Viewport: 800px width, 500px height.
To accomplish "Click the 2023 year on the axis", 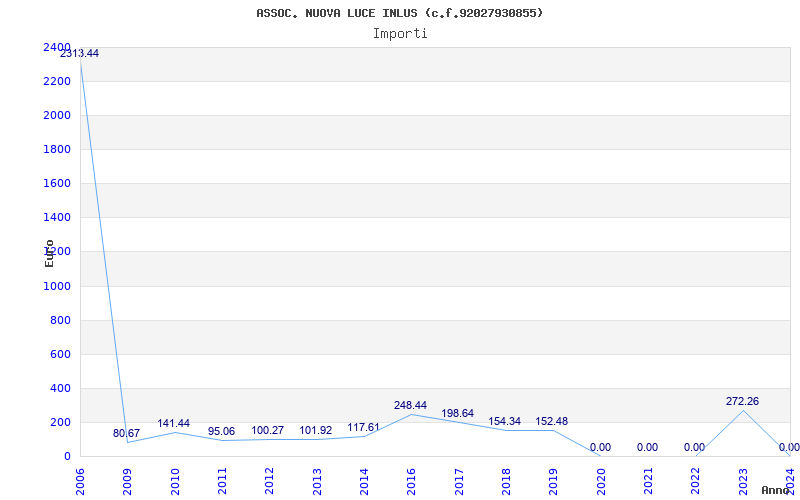I will (743, 481).
